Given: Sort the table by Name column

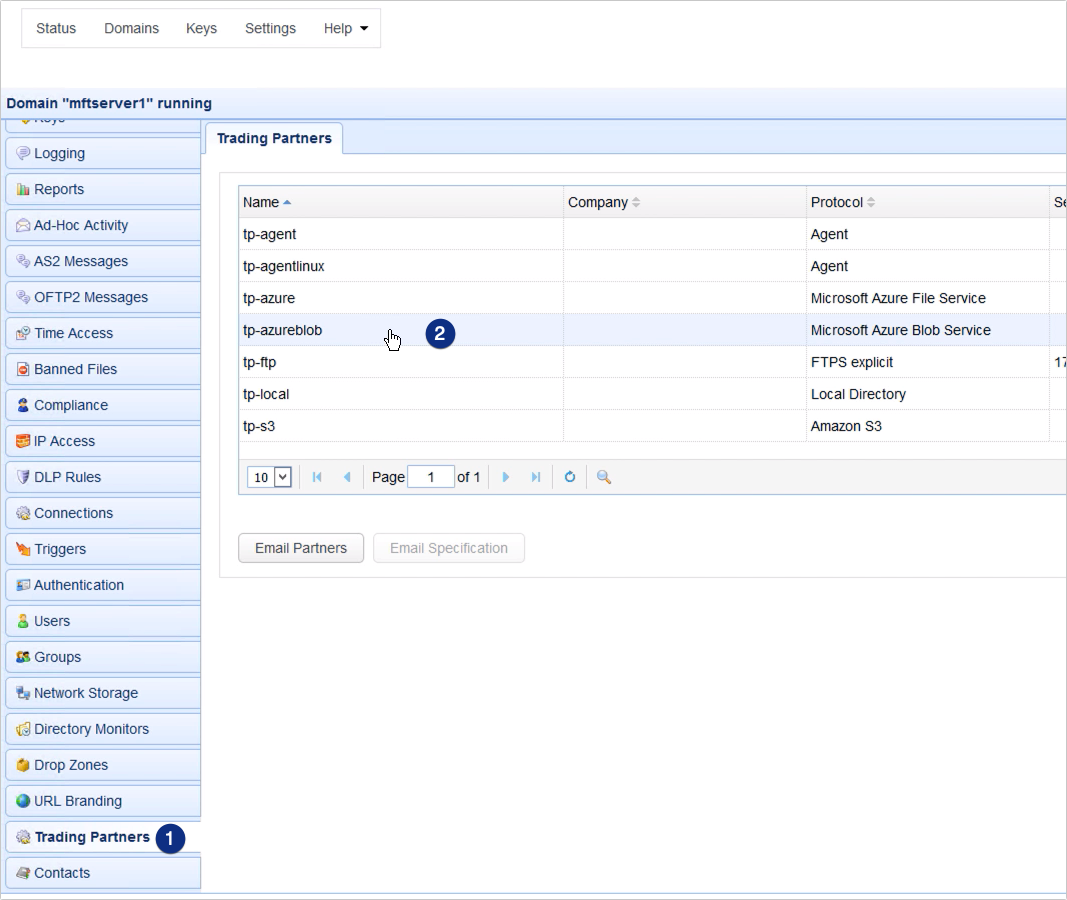Looking at the screenshot, I should (x=262, y=202).
